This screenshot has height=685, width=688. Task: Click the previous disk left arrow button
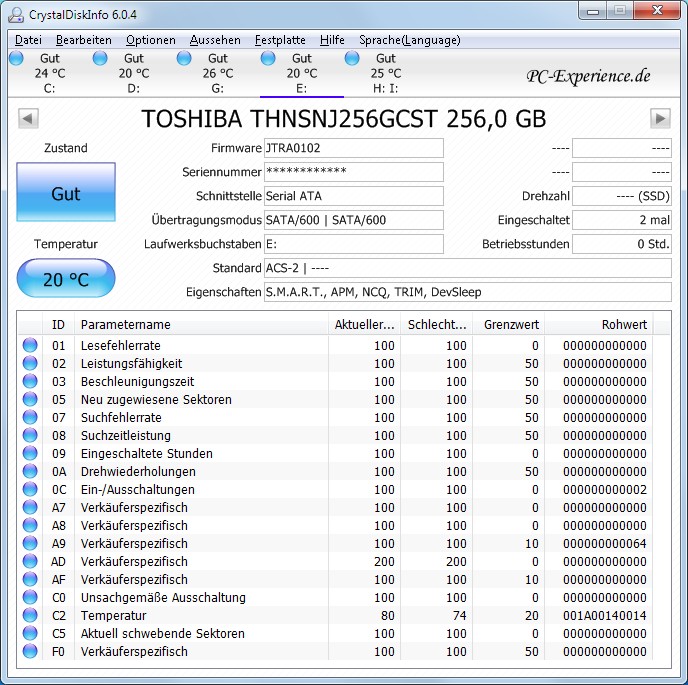point(29,118)
